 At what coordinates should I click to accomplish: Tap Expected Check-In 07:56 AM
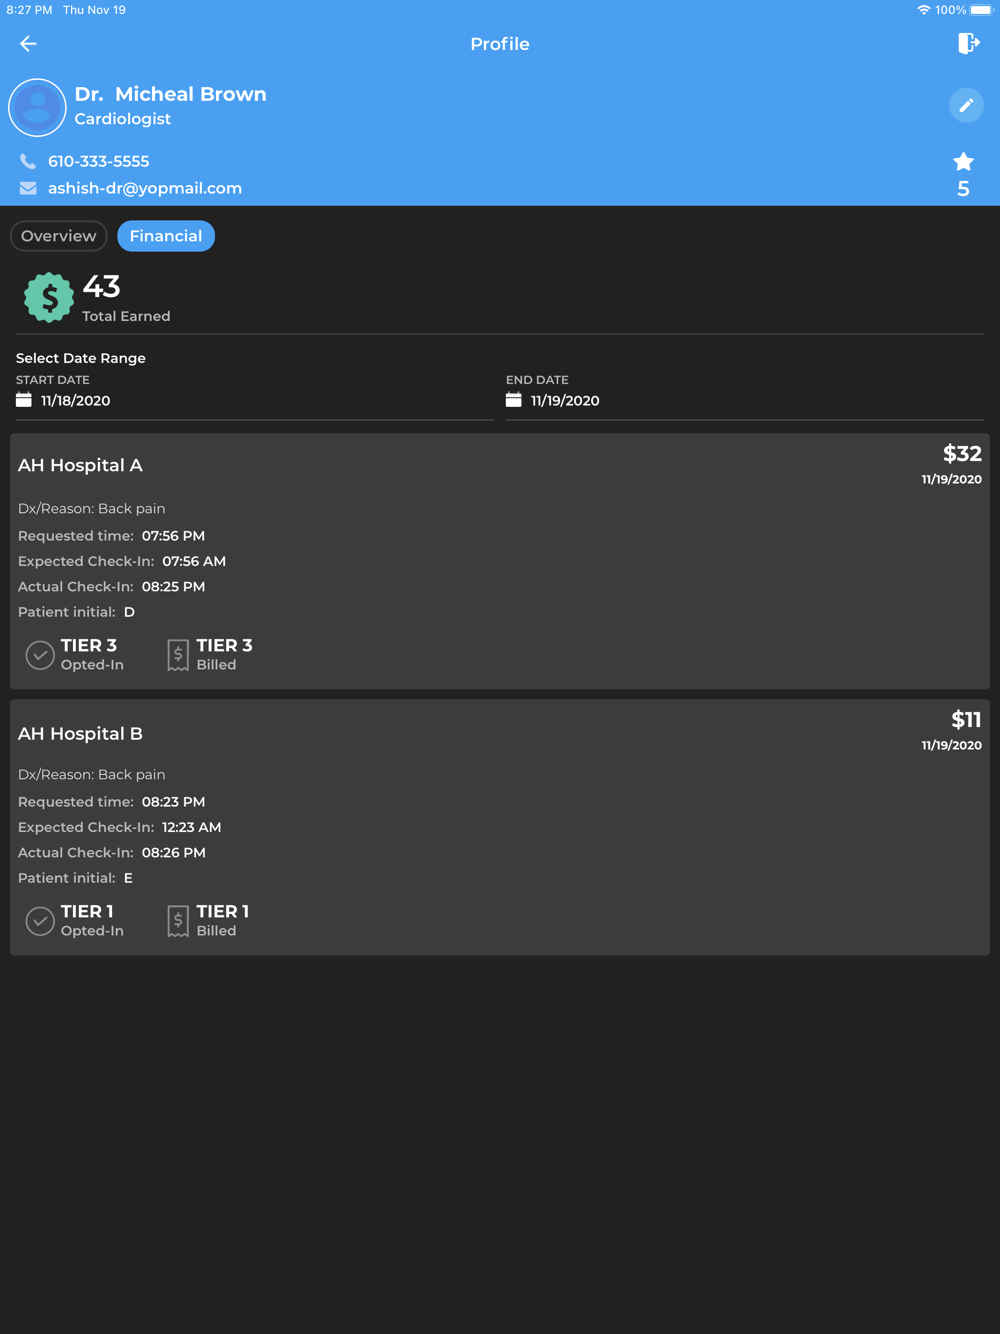[122, 561]
